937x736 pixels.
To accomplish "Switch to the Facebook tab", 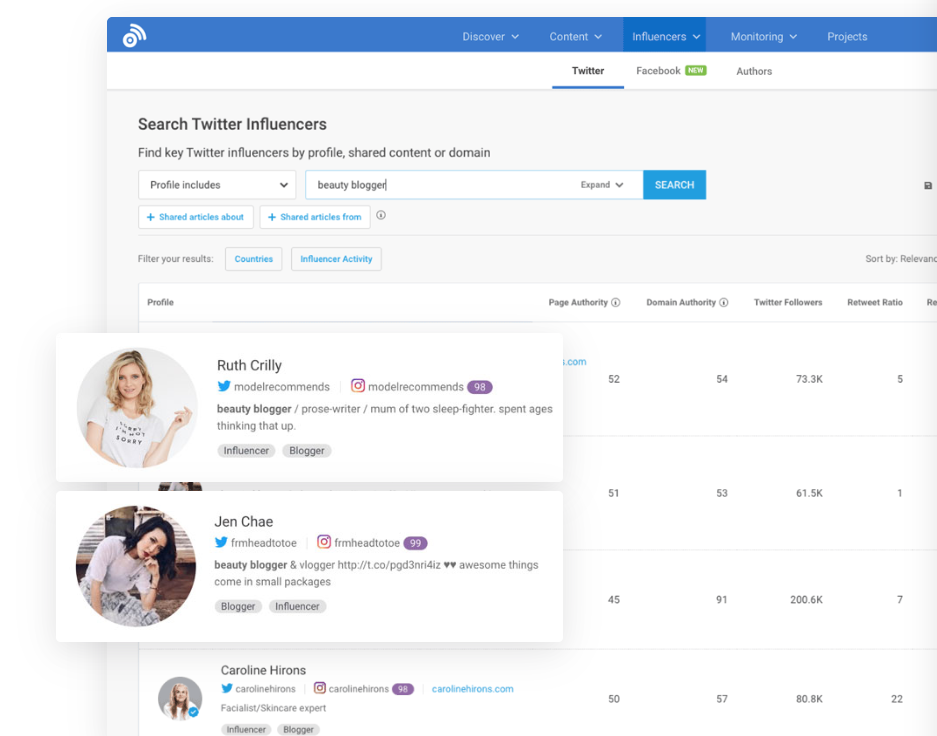I will (x=658, y=70).
